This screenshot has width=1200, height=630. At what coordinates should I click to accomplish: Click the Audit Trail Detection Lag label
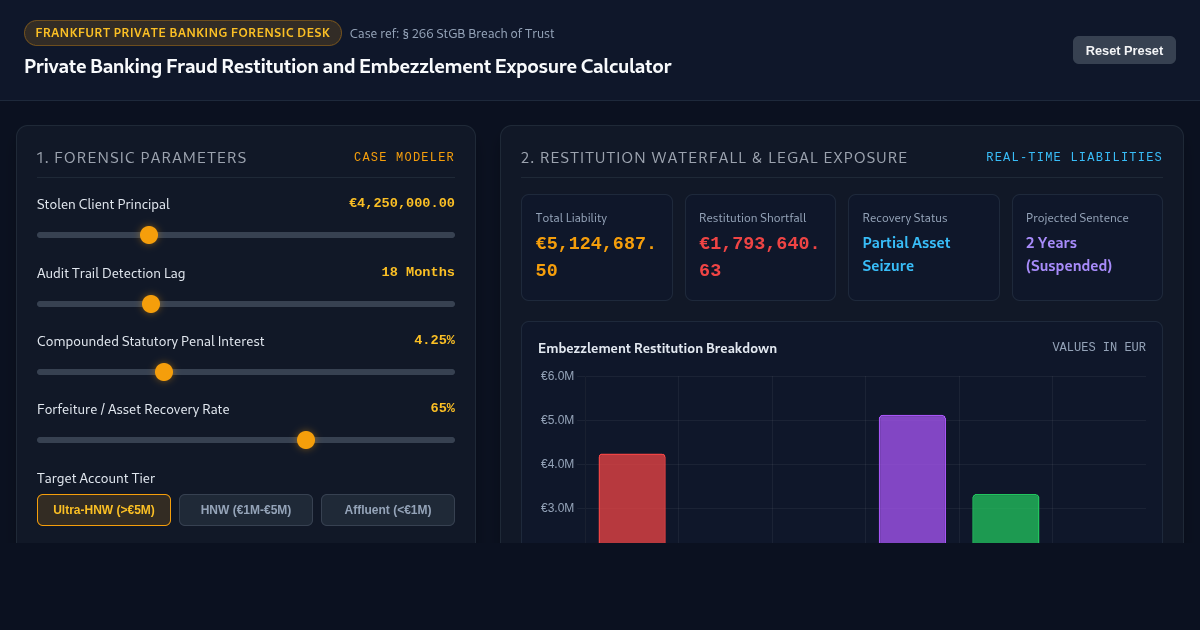111,273
